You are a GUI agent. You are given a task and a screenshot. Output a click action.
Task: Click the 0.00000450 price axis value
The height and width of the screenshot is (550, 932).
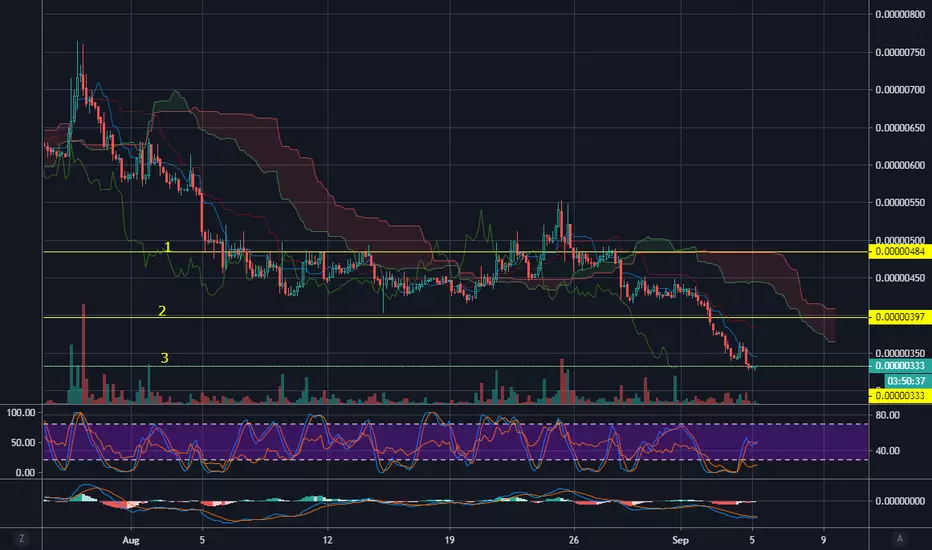coord(900,278)
